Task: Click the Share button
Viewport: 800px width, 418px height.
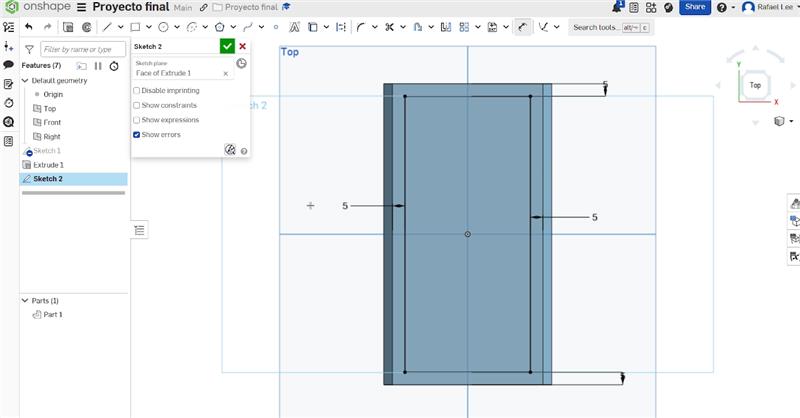Action: click(x=695, y=7)
